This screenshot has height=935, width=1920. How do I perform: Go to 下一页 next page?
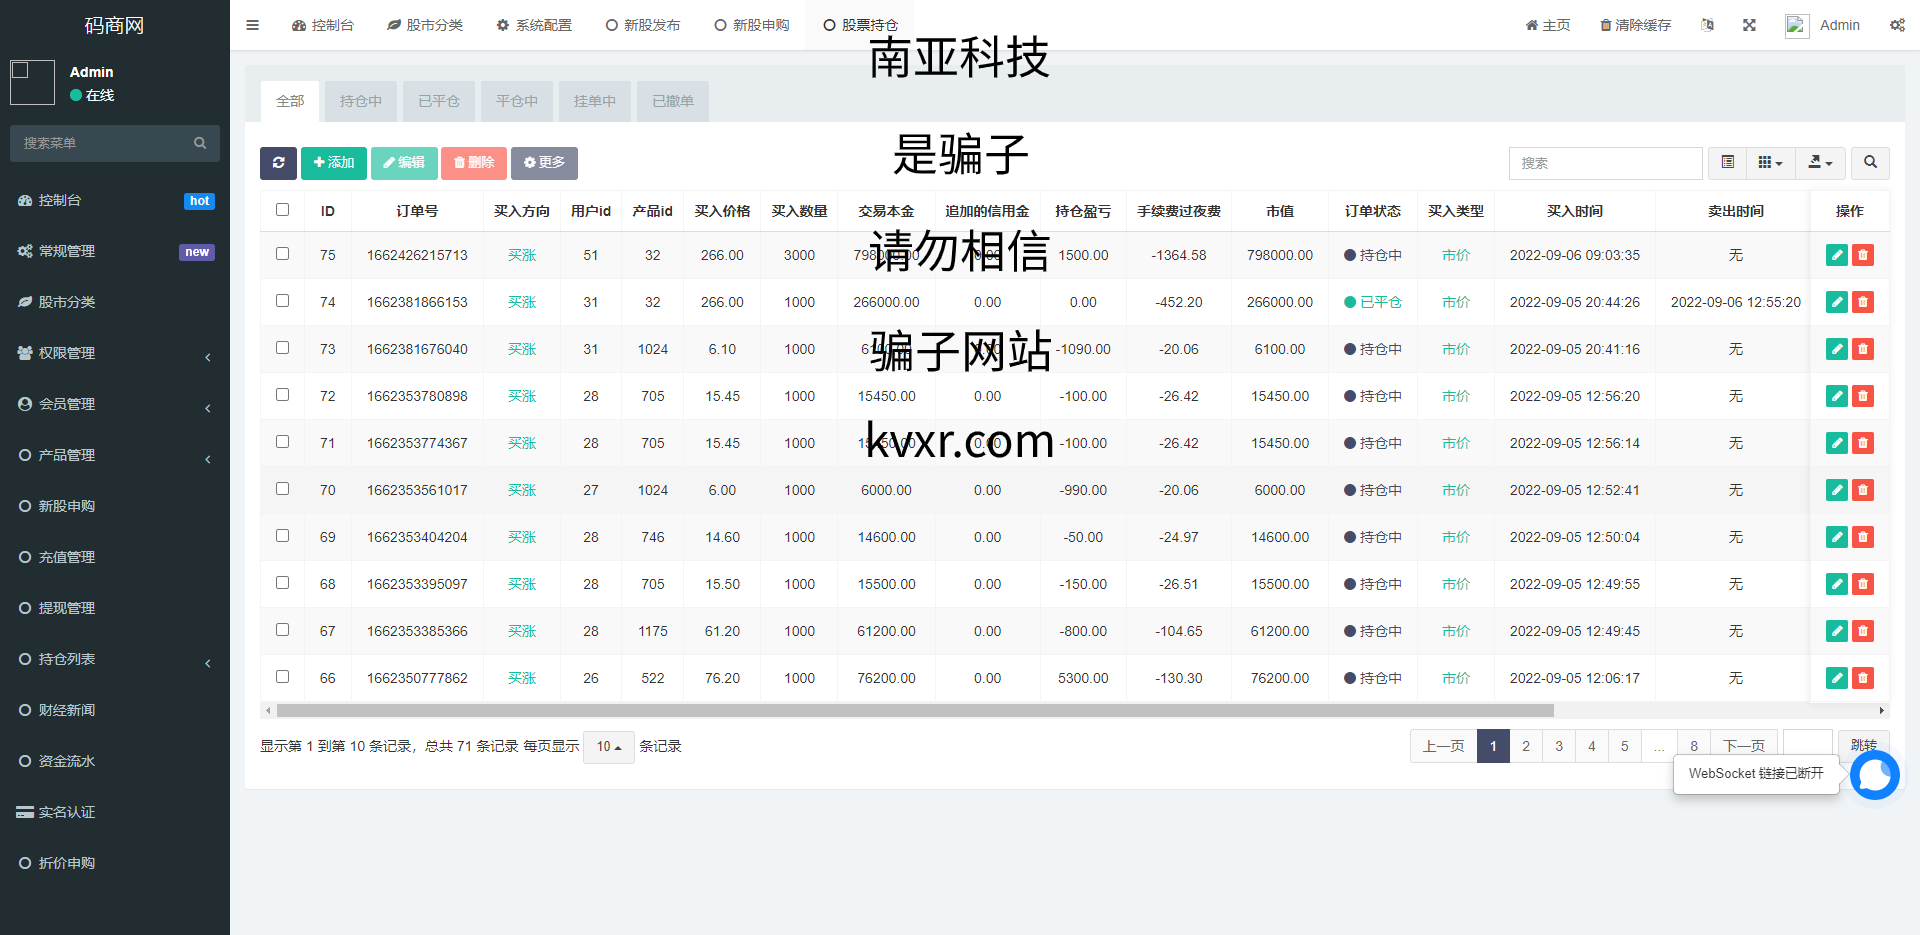point(1744,746)
